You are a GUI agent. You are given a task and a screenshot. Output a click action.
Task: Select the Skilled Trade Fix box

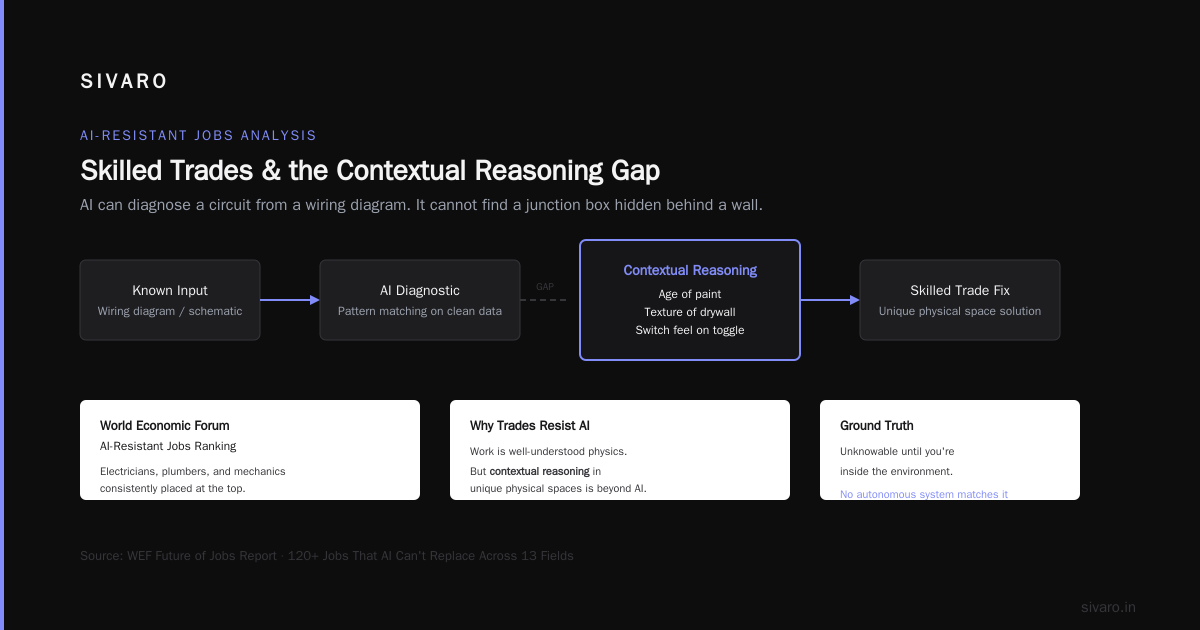pos(960,300)
